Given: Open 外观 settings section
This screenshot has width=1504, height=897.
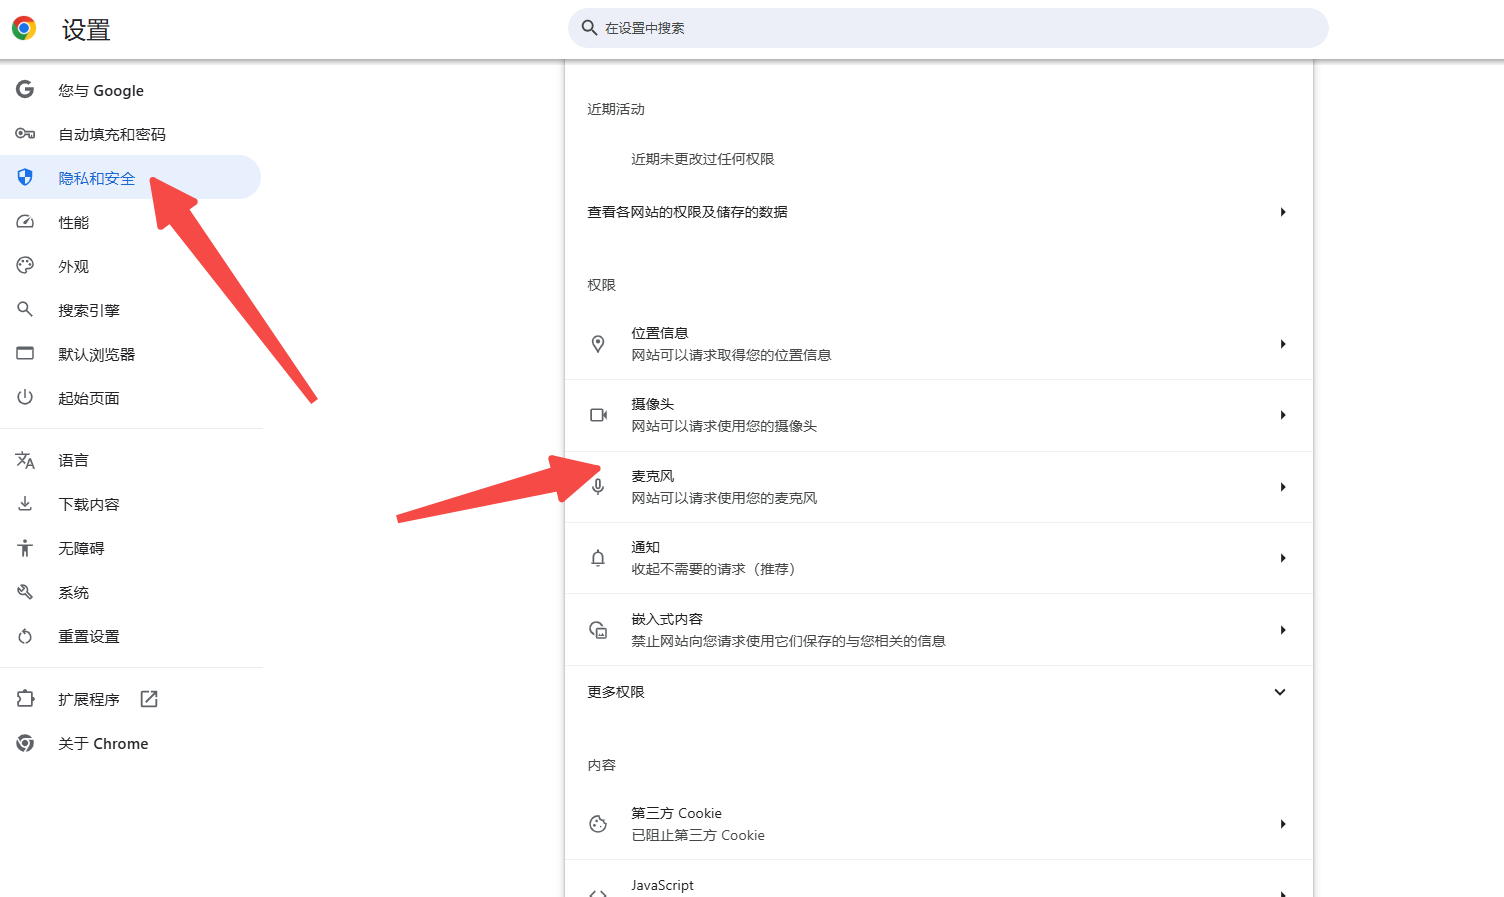Looking at the screenshot, I should click(x=130, y=266).
